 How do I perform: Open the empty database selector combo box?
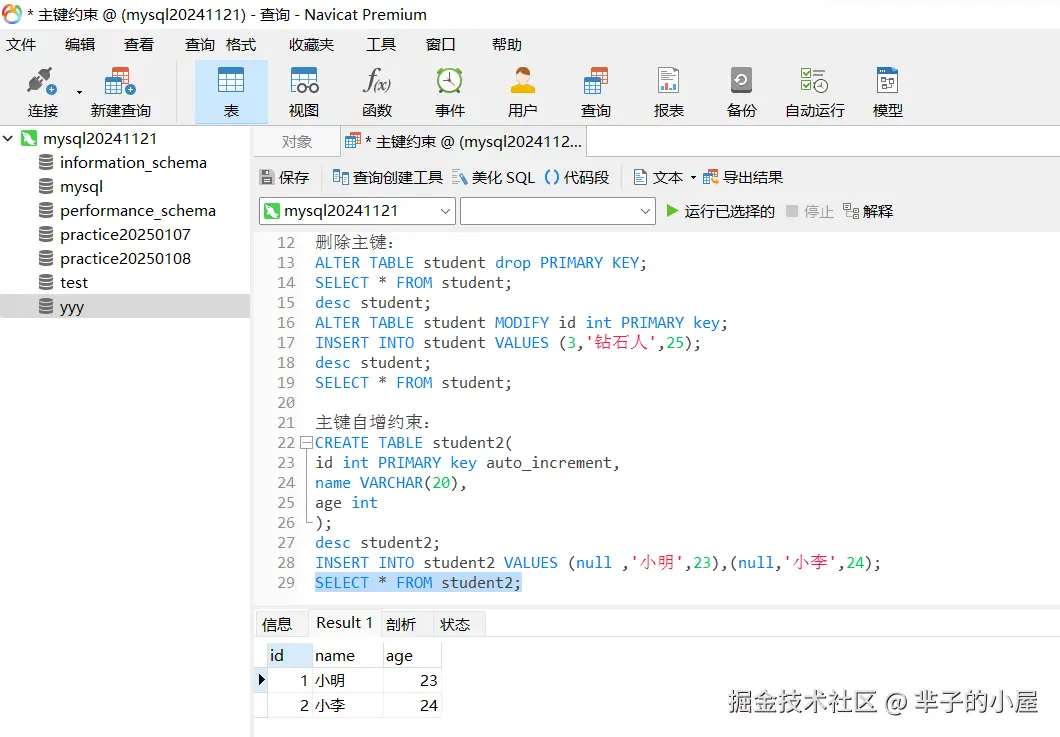click(x=558, y=211)
